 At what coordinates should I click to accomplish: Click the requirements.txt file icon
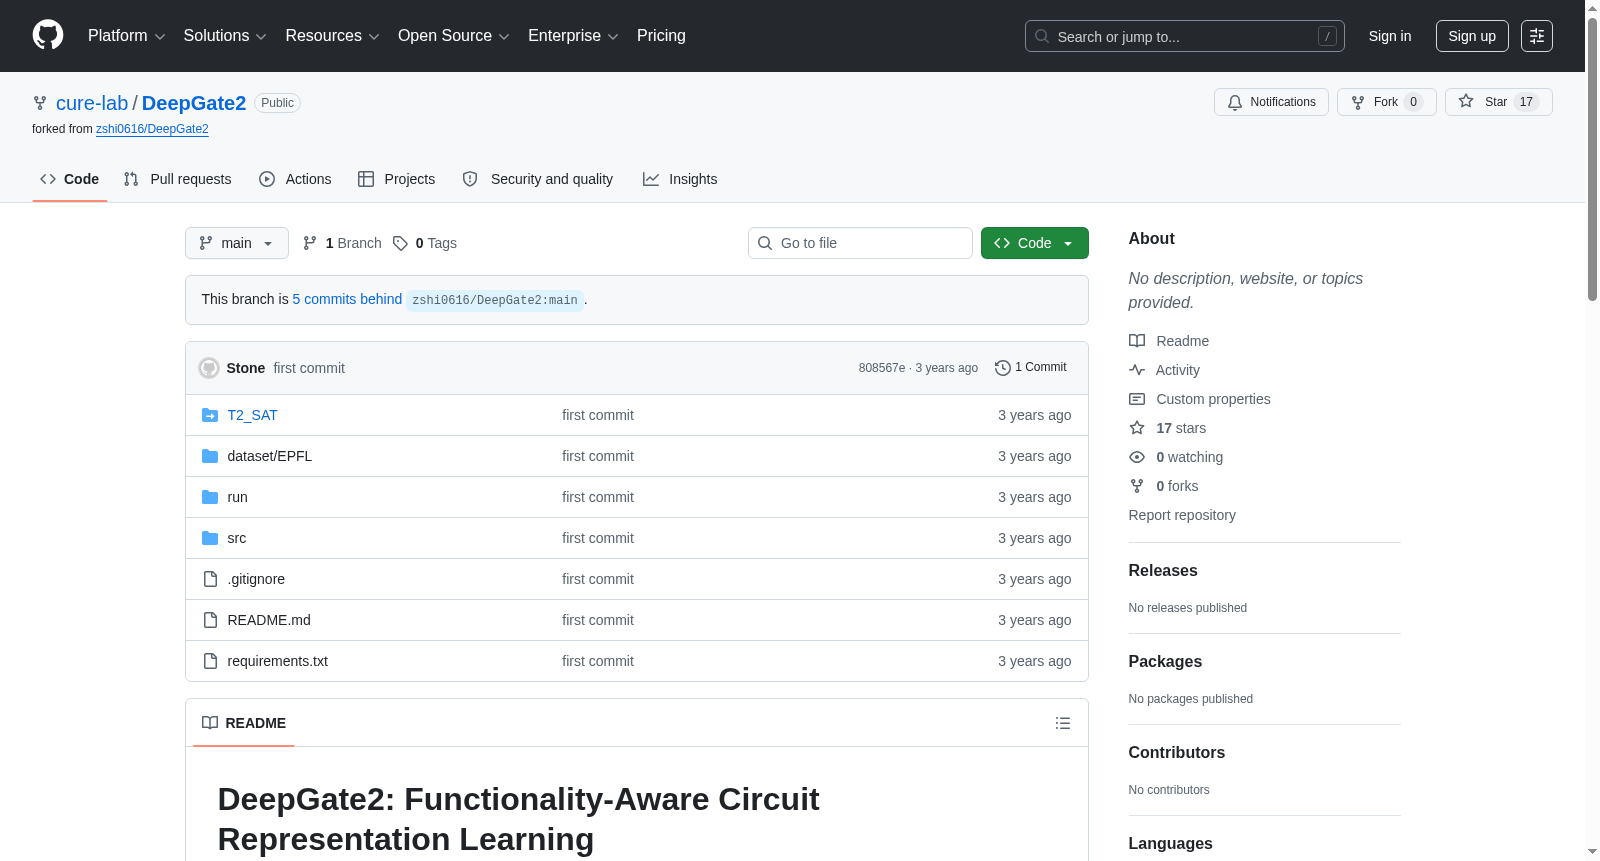click(210, 661)
